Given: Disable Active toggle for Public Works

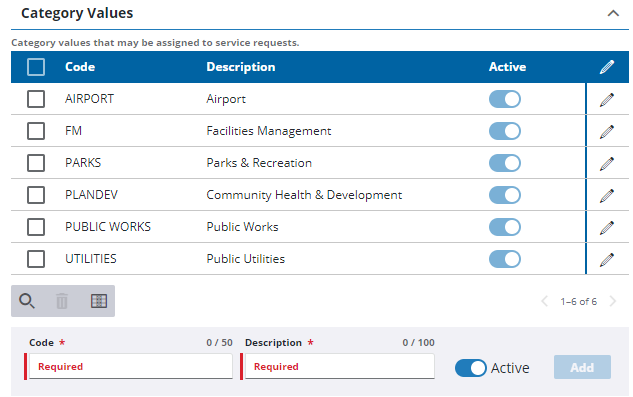Looking at the screenshot, I should point(505,227).
